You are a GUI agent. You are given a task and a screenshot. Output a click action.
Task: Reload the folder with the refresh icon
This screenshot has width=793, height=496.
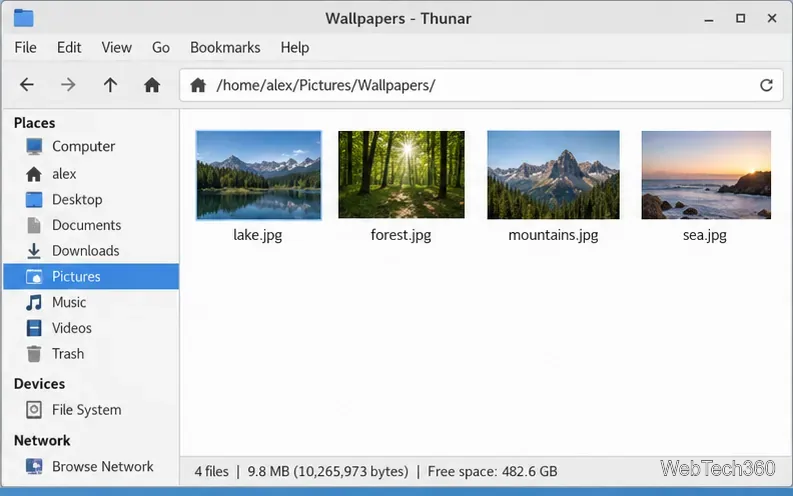pos(766,85)
